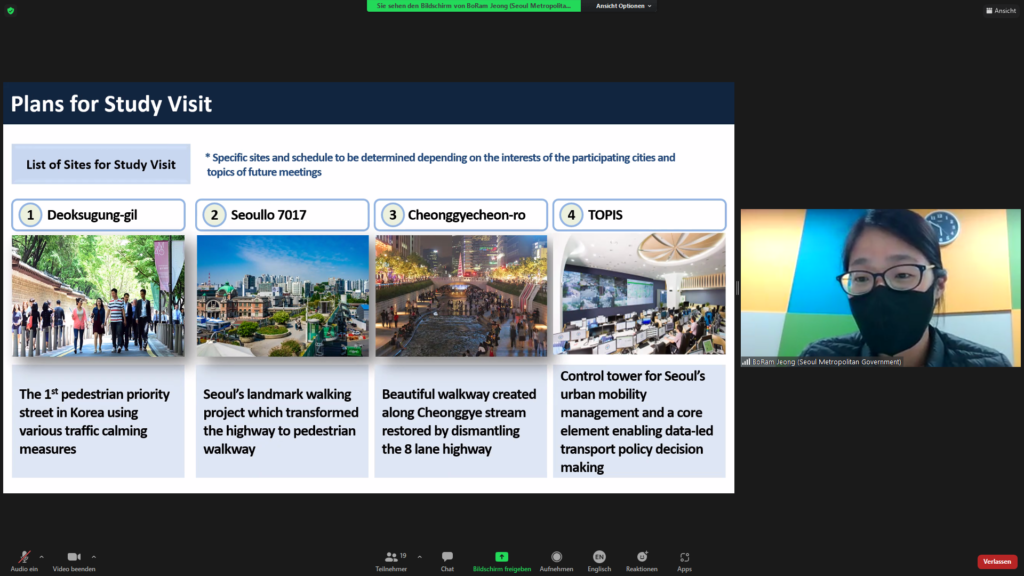Click the Cheonggyecheon-ro stream photo
1024x576 pixels.
tap(461, 296)
